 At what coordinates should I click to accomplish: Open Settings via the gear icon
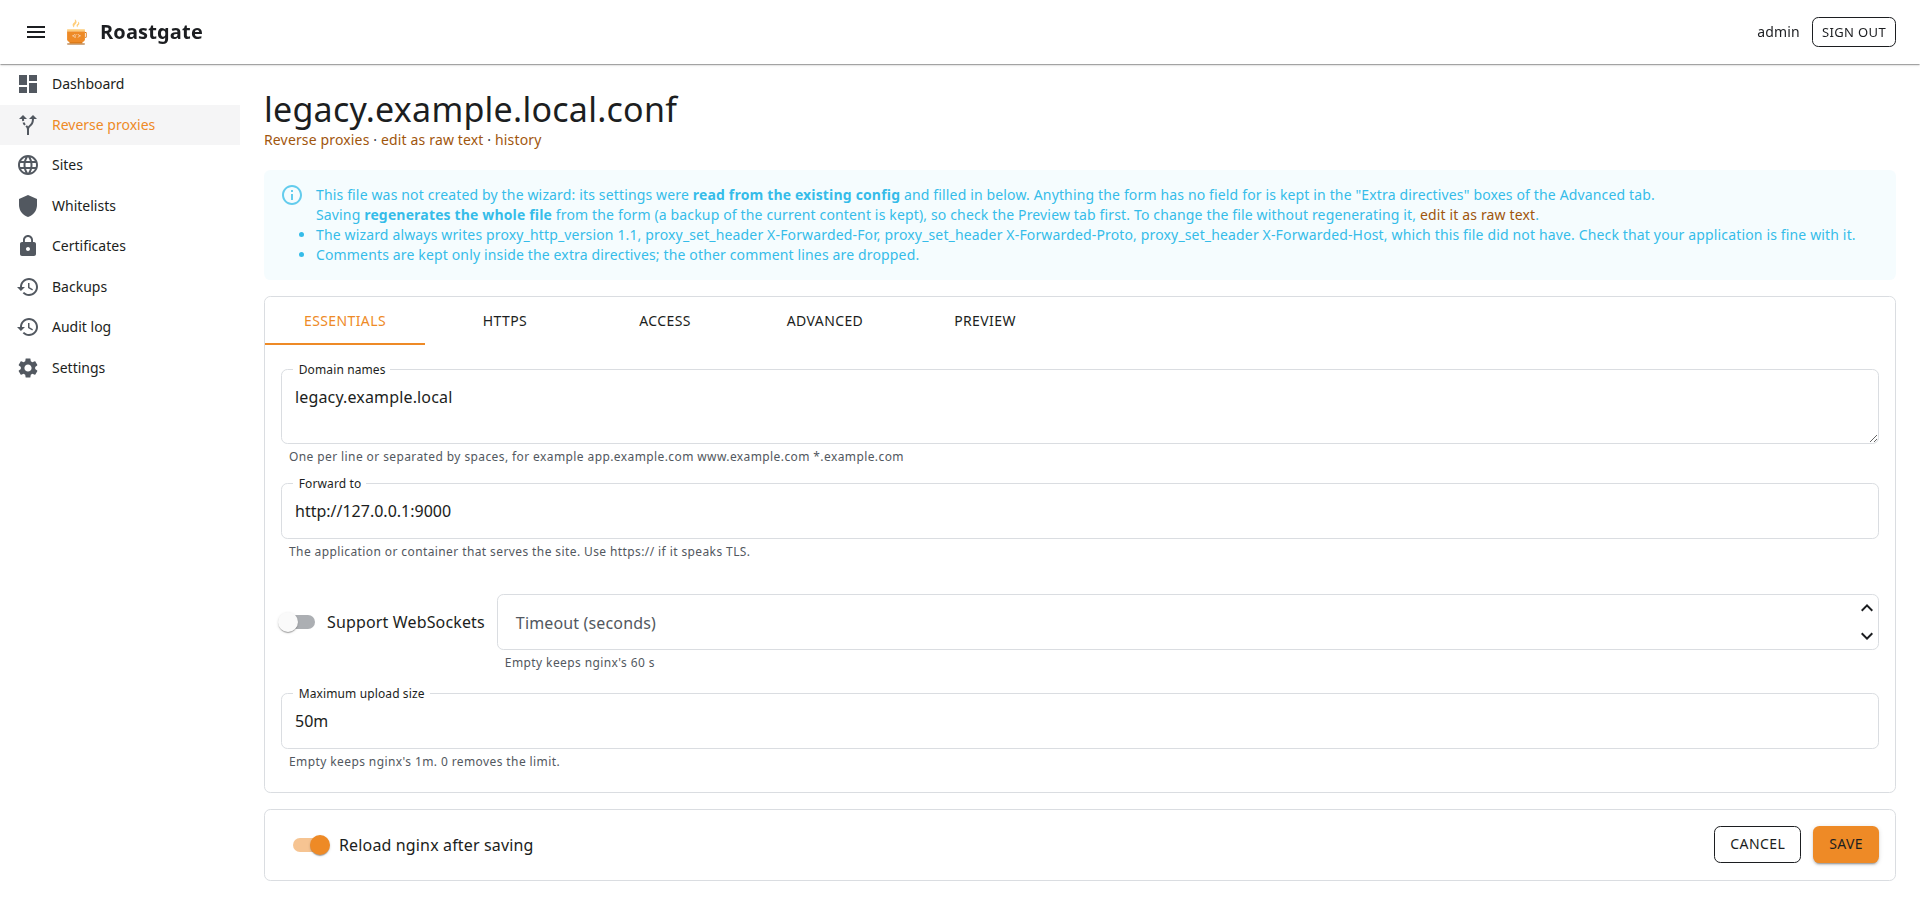[x=28, y=368]
